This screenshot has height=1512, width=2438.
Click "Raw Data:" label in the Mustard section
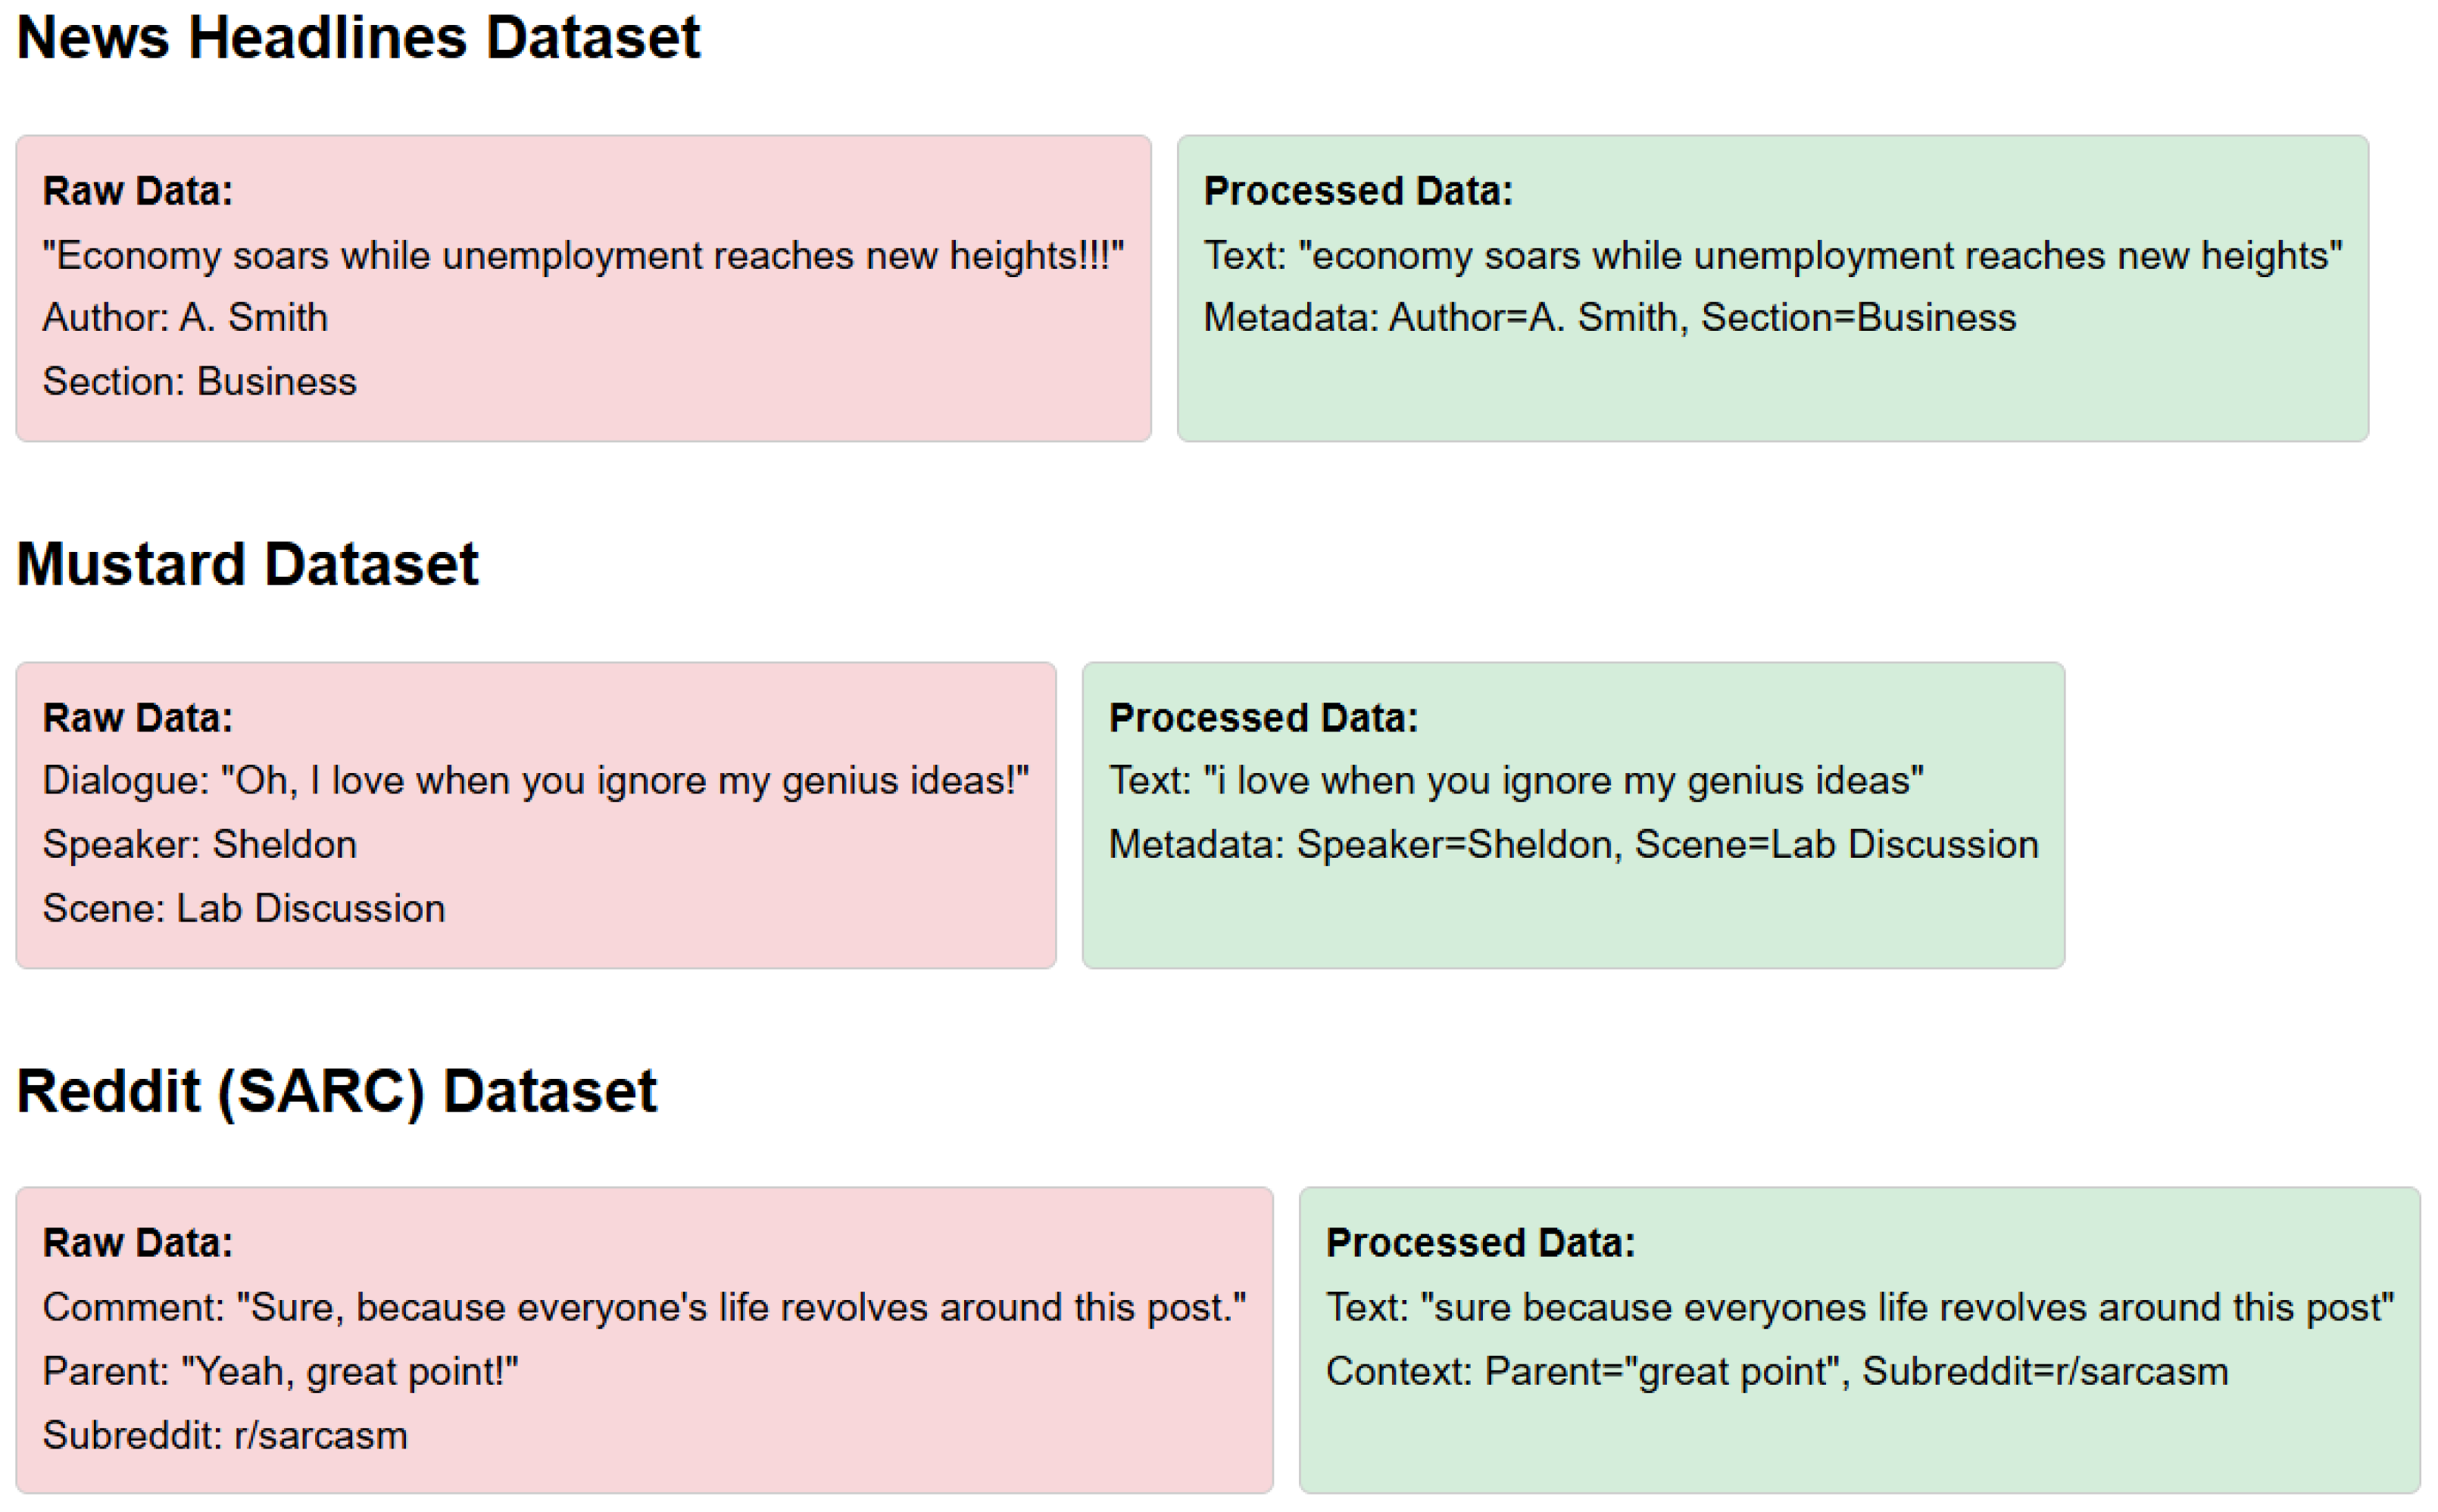click(x=138, y=718)
